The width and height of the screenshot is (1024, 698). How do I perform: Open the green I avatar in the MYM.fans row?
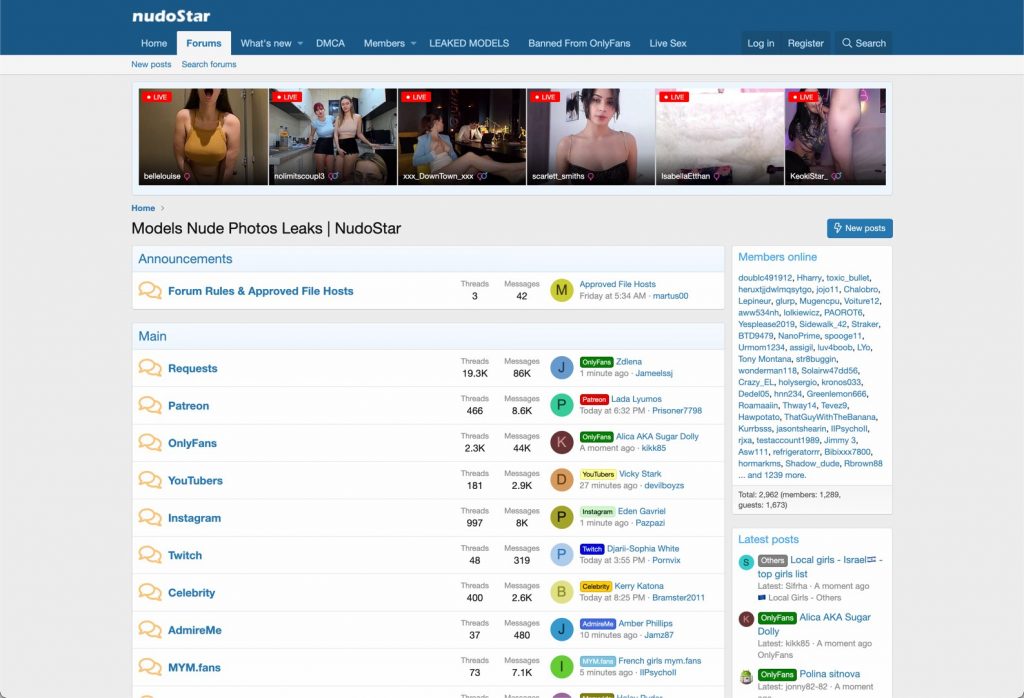coord(562,667)
